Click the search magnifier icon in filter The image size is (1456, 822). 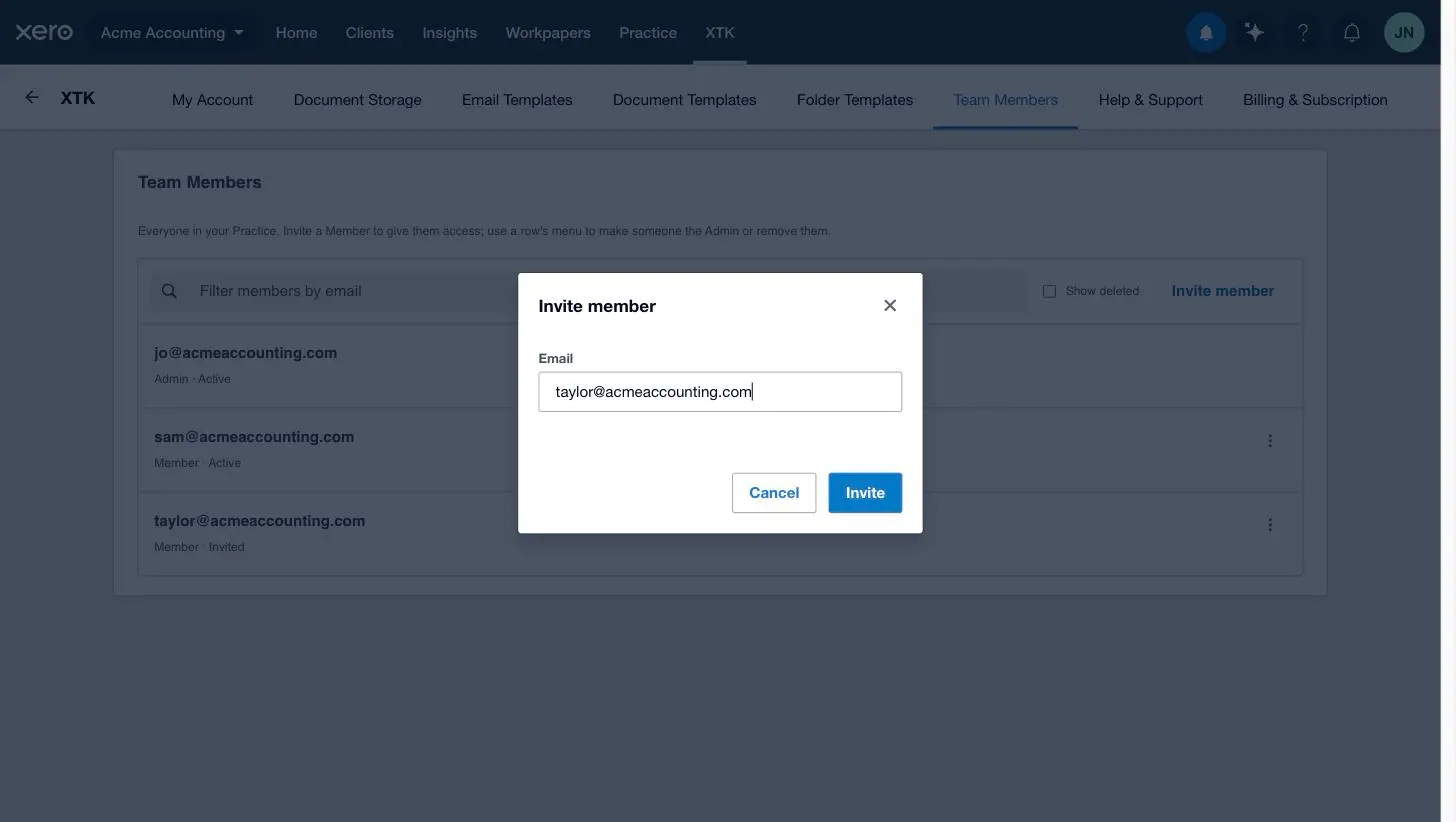click(169, 291)
